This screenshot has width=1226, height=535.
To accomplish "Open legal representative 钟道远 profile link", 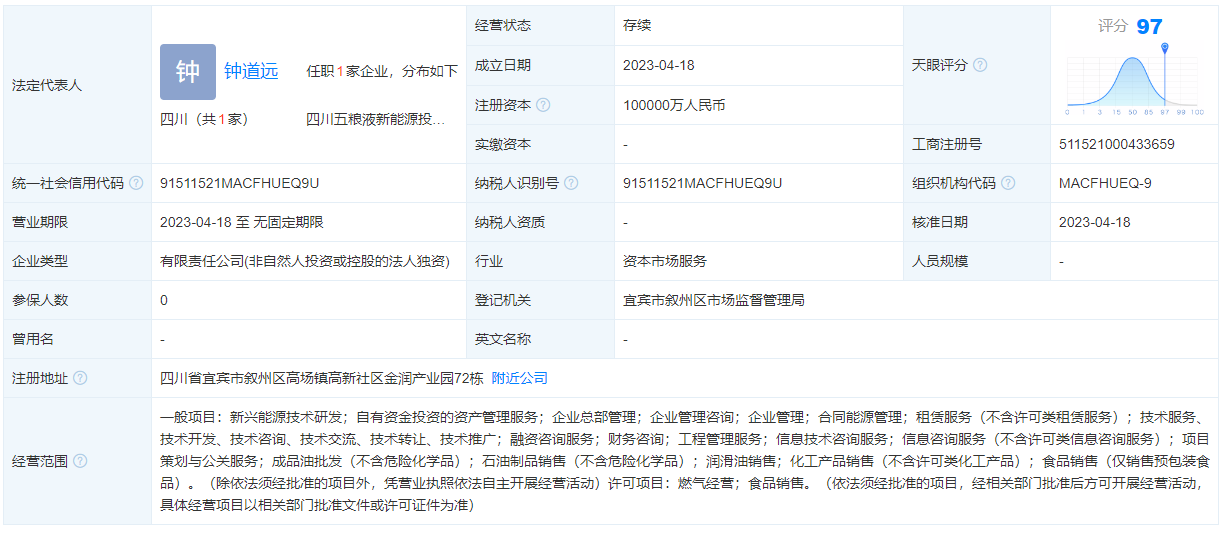I will pyautogui.click(x=251, y=71).
